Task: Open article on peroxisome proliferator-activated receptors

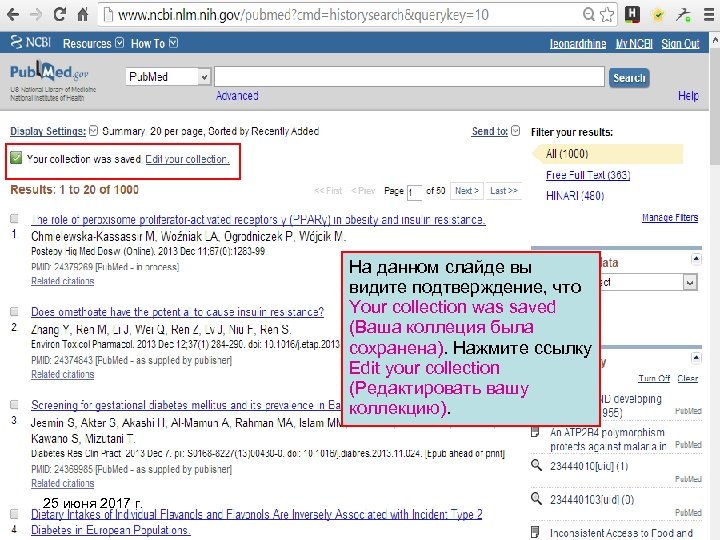Action: click(x=258, y=220)
